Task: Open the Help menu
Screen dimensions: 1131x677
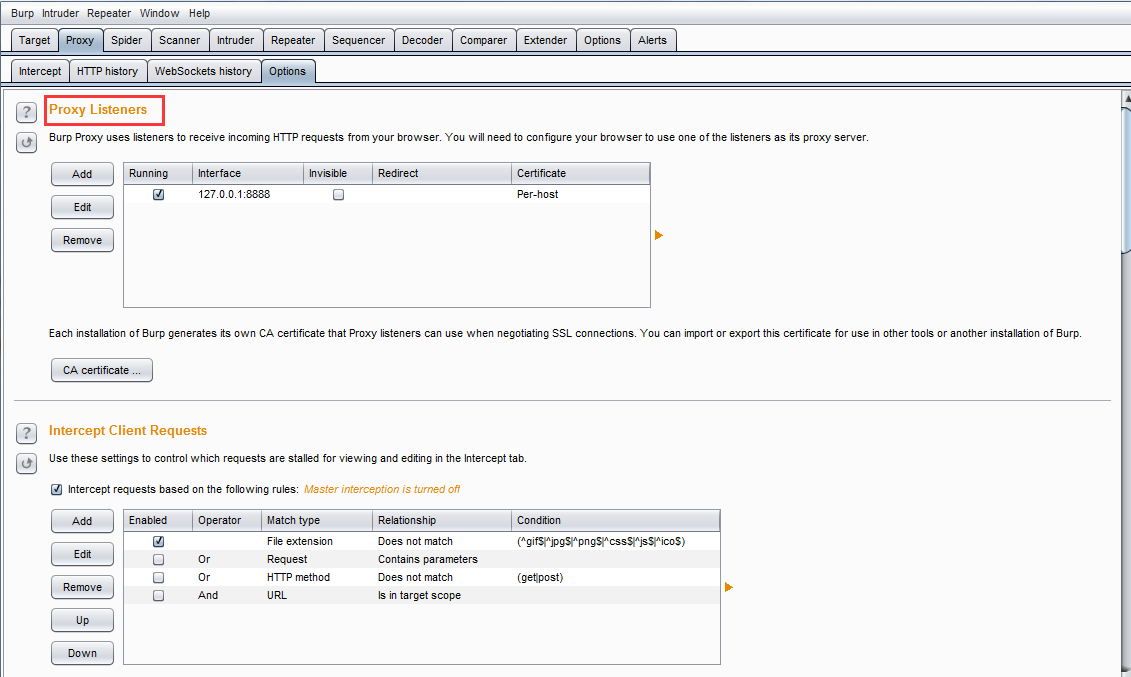Action: click(200, 13)
